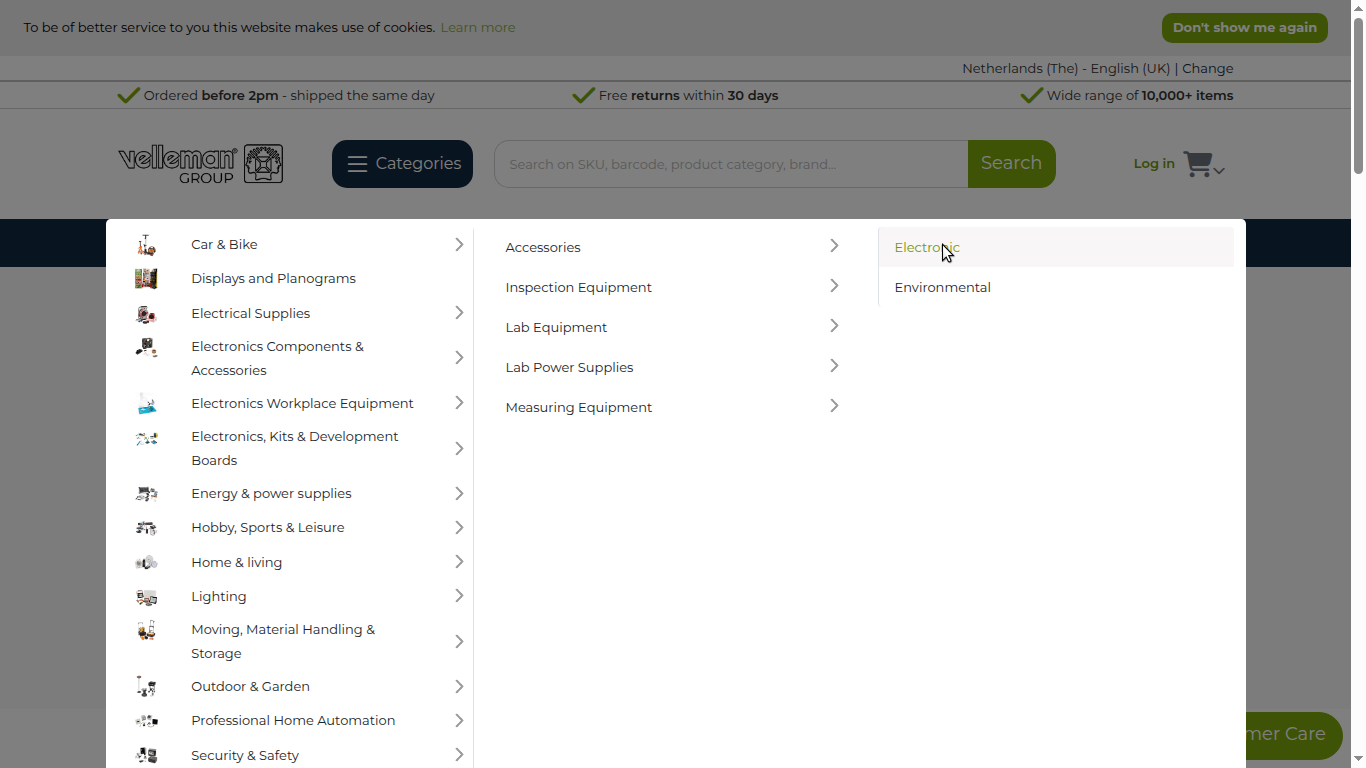1366x768 pixels.
Task: Click the Outdoor & Garden category icon
Action: pos(147,687)
